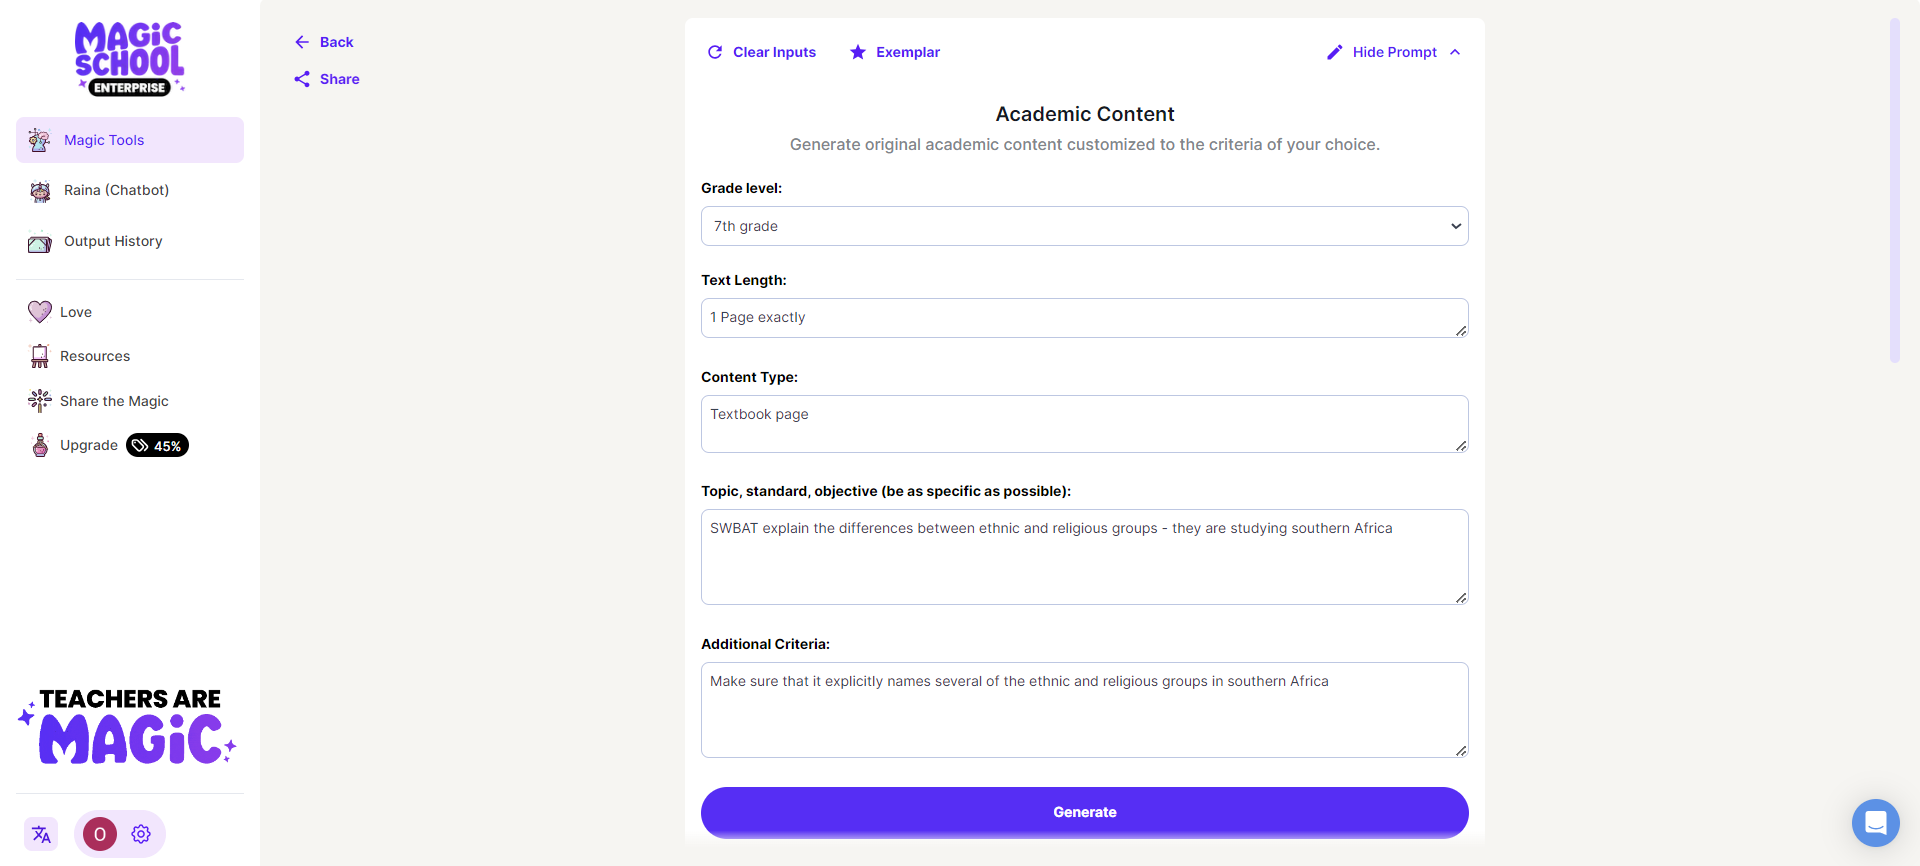The width and height of the screenshot is (1920, 866).
Task: Click the Magic School Enterprise logo
Action: point(130,59)
